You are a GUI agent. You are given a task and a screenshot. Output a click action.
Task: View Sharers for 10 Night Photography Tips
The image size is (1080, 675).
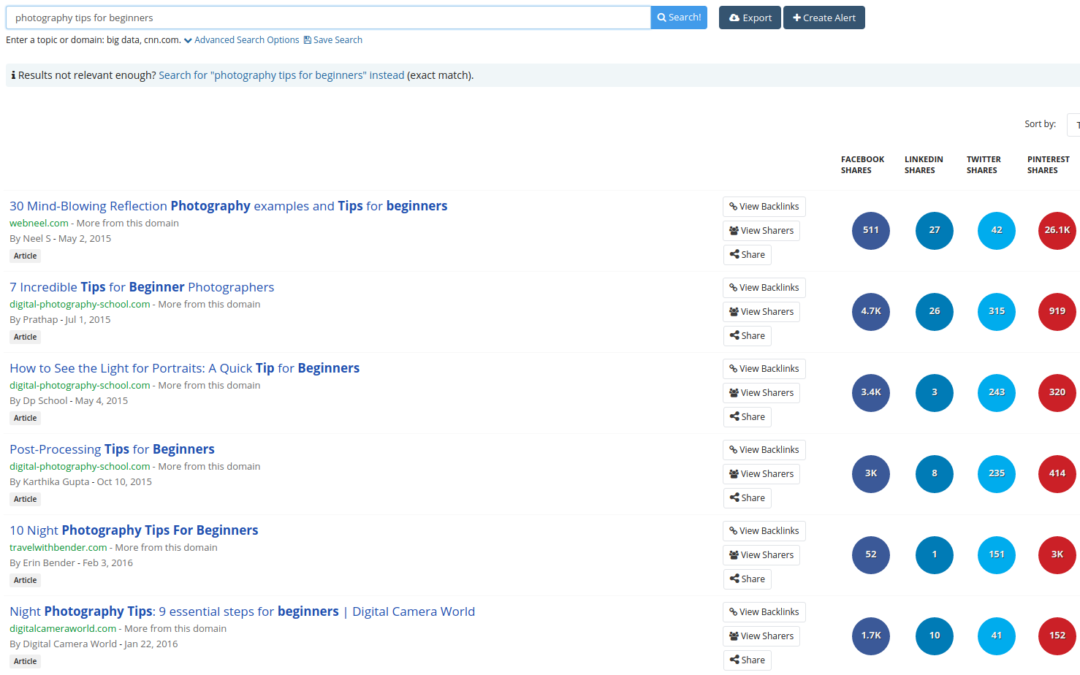(x=761, y=555)
